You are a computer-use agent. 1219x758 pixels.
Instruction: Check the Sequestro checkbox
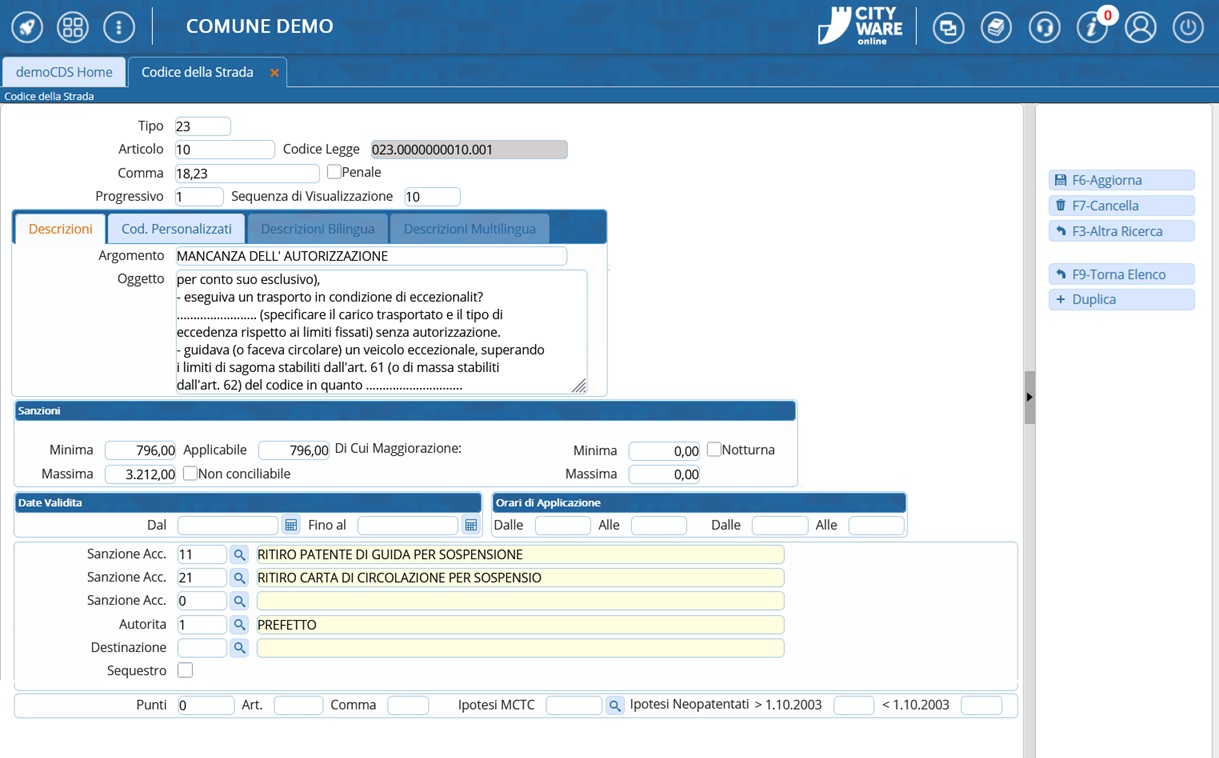[x=185, y=670]
